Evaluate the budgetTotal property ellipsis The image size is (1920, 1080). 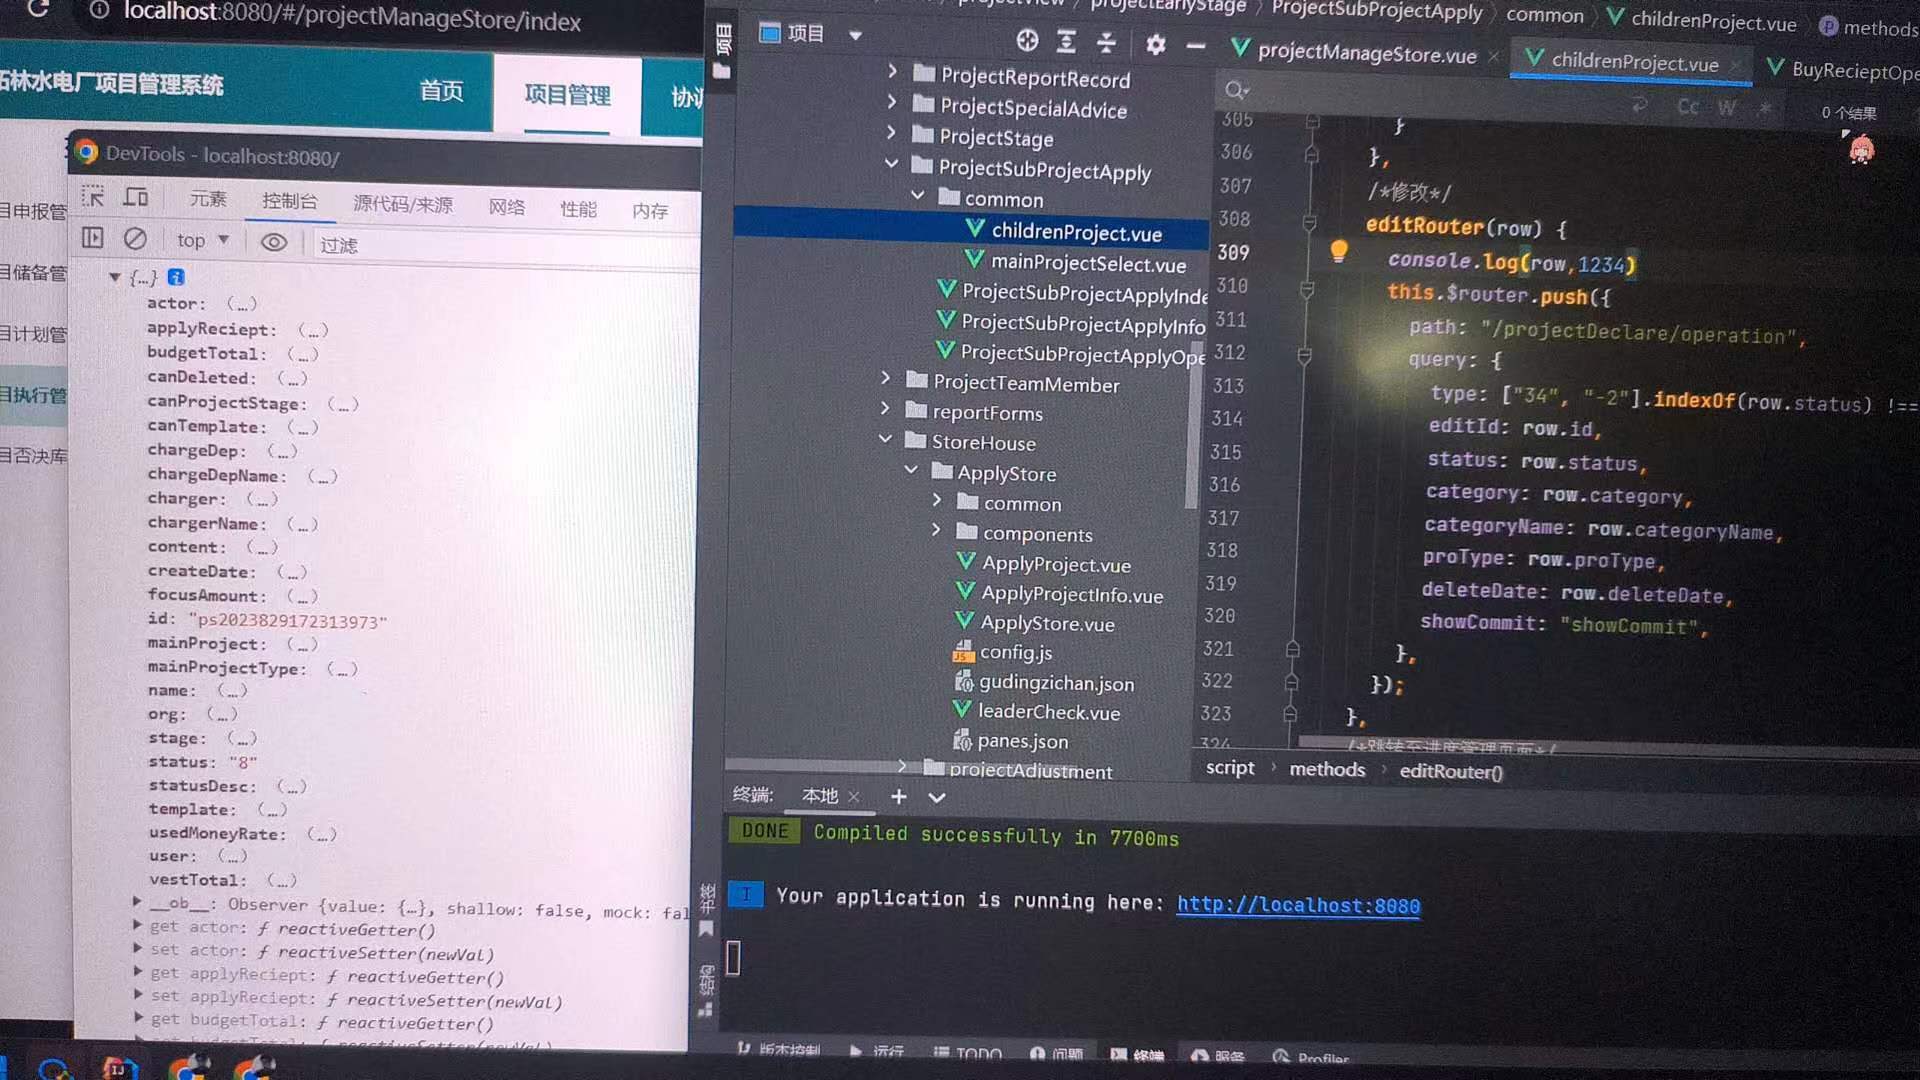click(x=303, y=354)
